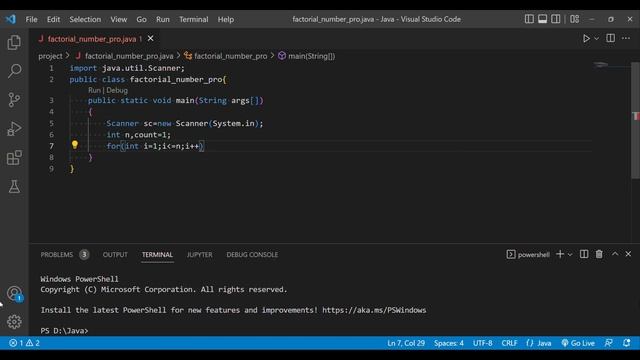Switch to Terminal panel tab
This screenshot has width=640, height=360.
point(157,254)
